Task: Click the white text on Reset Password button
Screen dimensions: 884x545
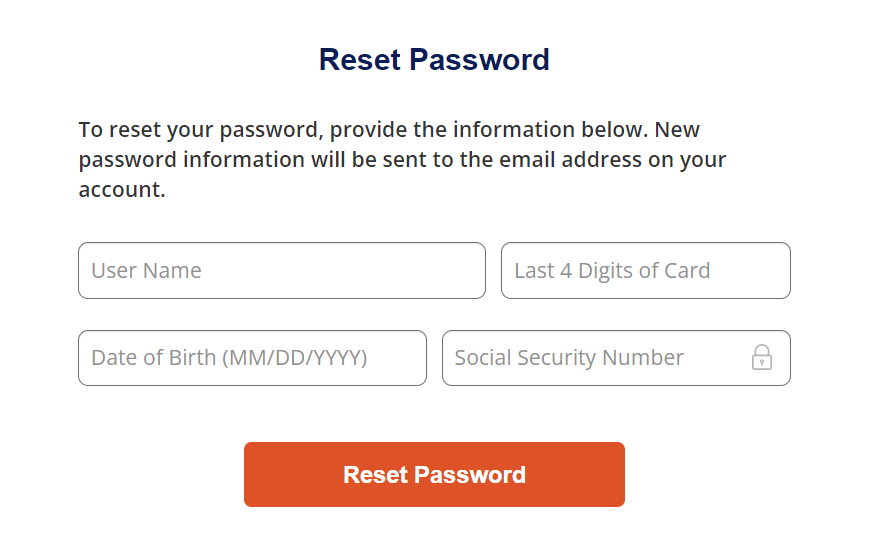Action: point(434,475)
